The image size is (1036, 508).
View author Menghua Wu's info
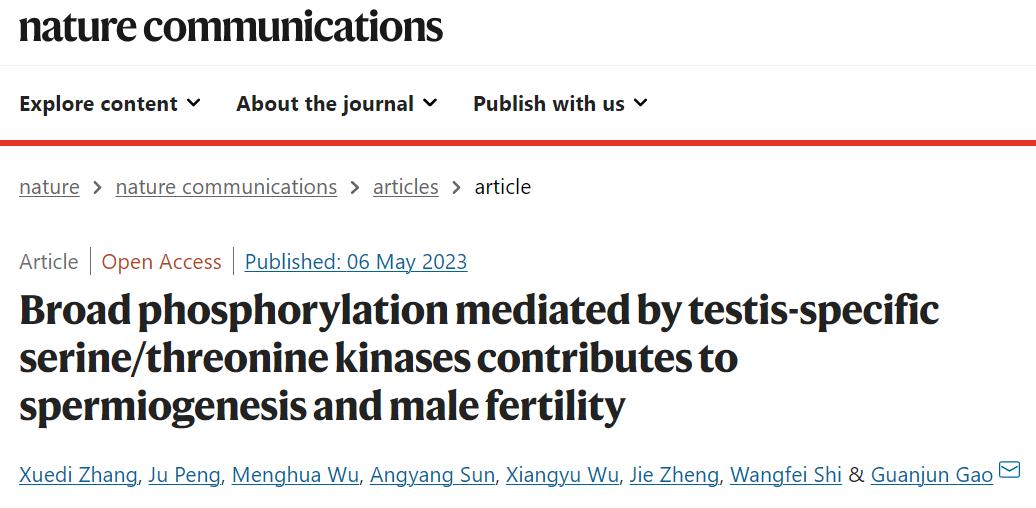(294, 475)
